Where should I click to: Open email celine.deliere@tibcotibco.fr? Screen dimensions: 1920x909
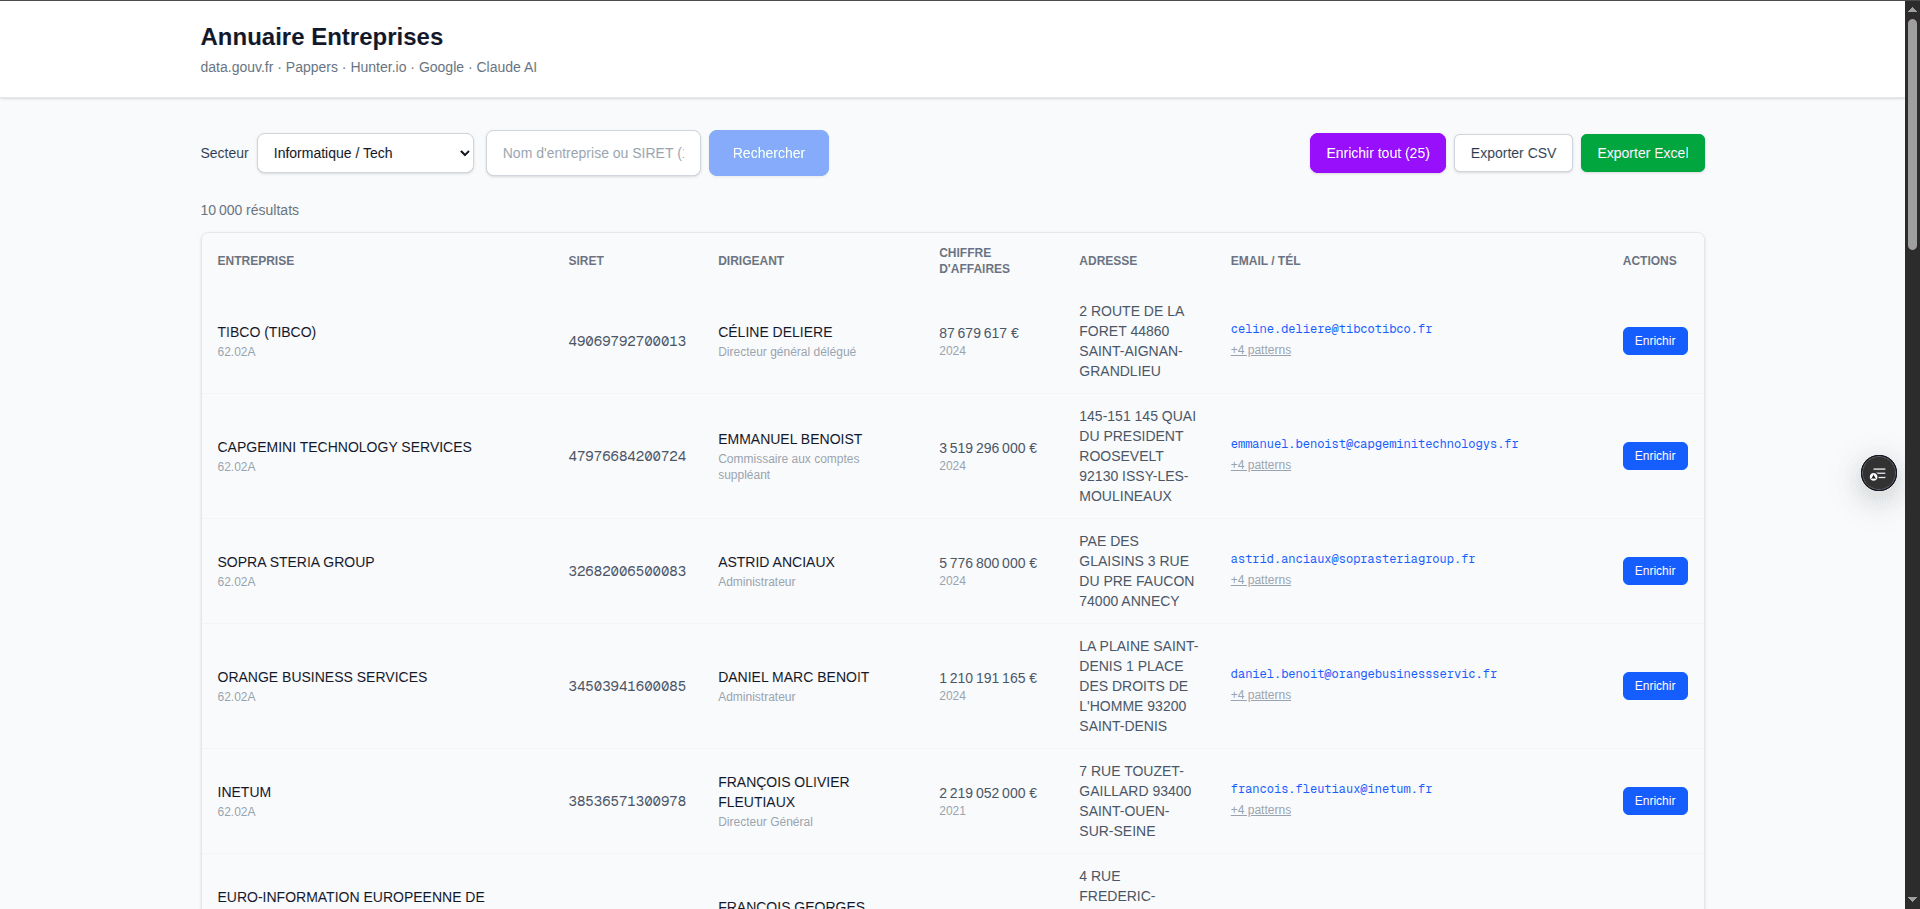point(1331,329)
